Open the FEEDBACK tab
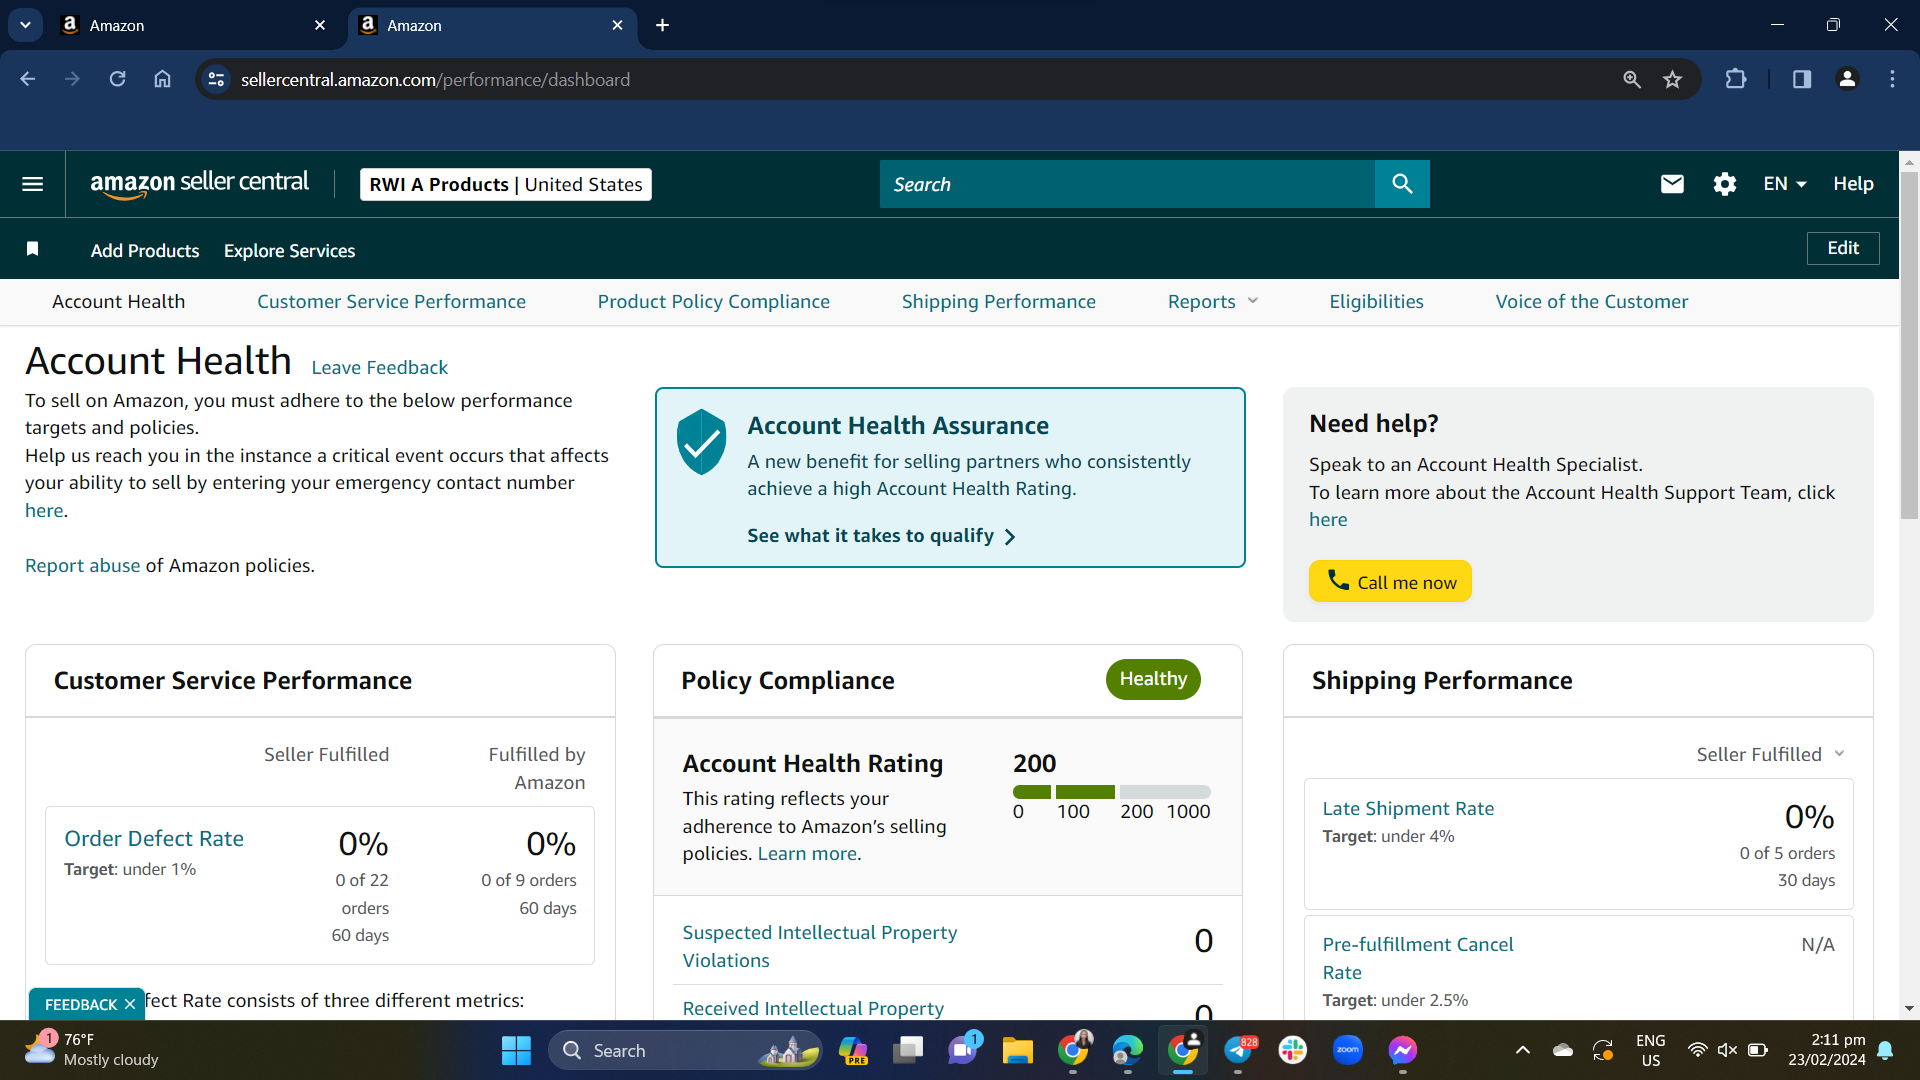 [80, 1004]
